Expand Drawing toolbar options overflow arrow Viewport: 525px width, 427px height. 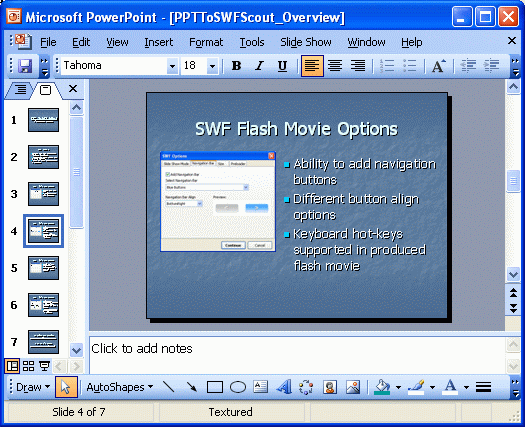click(515, 388)
